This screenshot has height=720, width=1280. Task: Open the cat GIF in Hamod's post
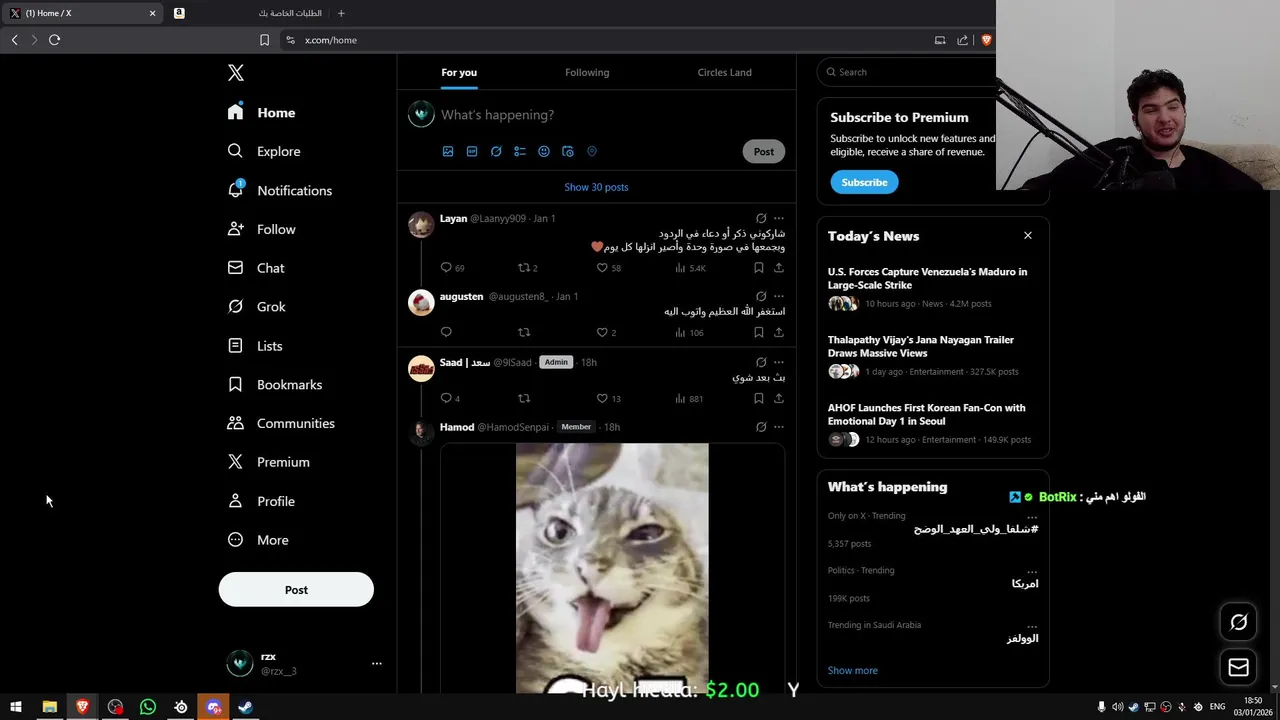[612, 568]
